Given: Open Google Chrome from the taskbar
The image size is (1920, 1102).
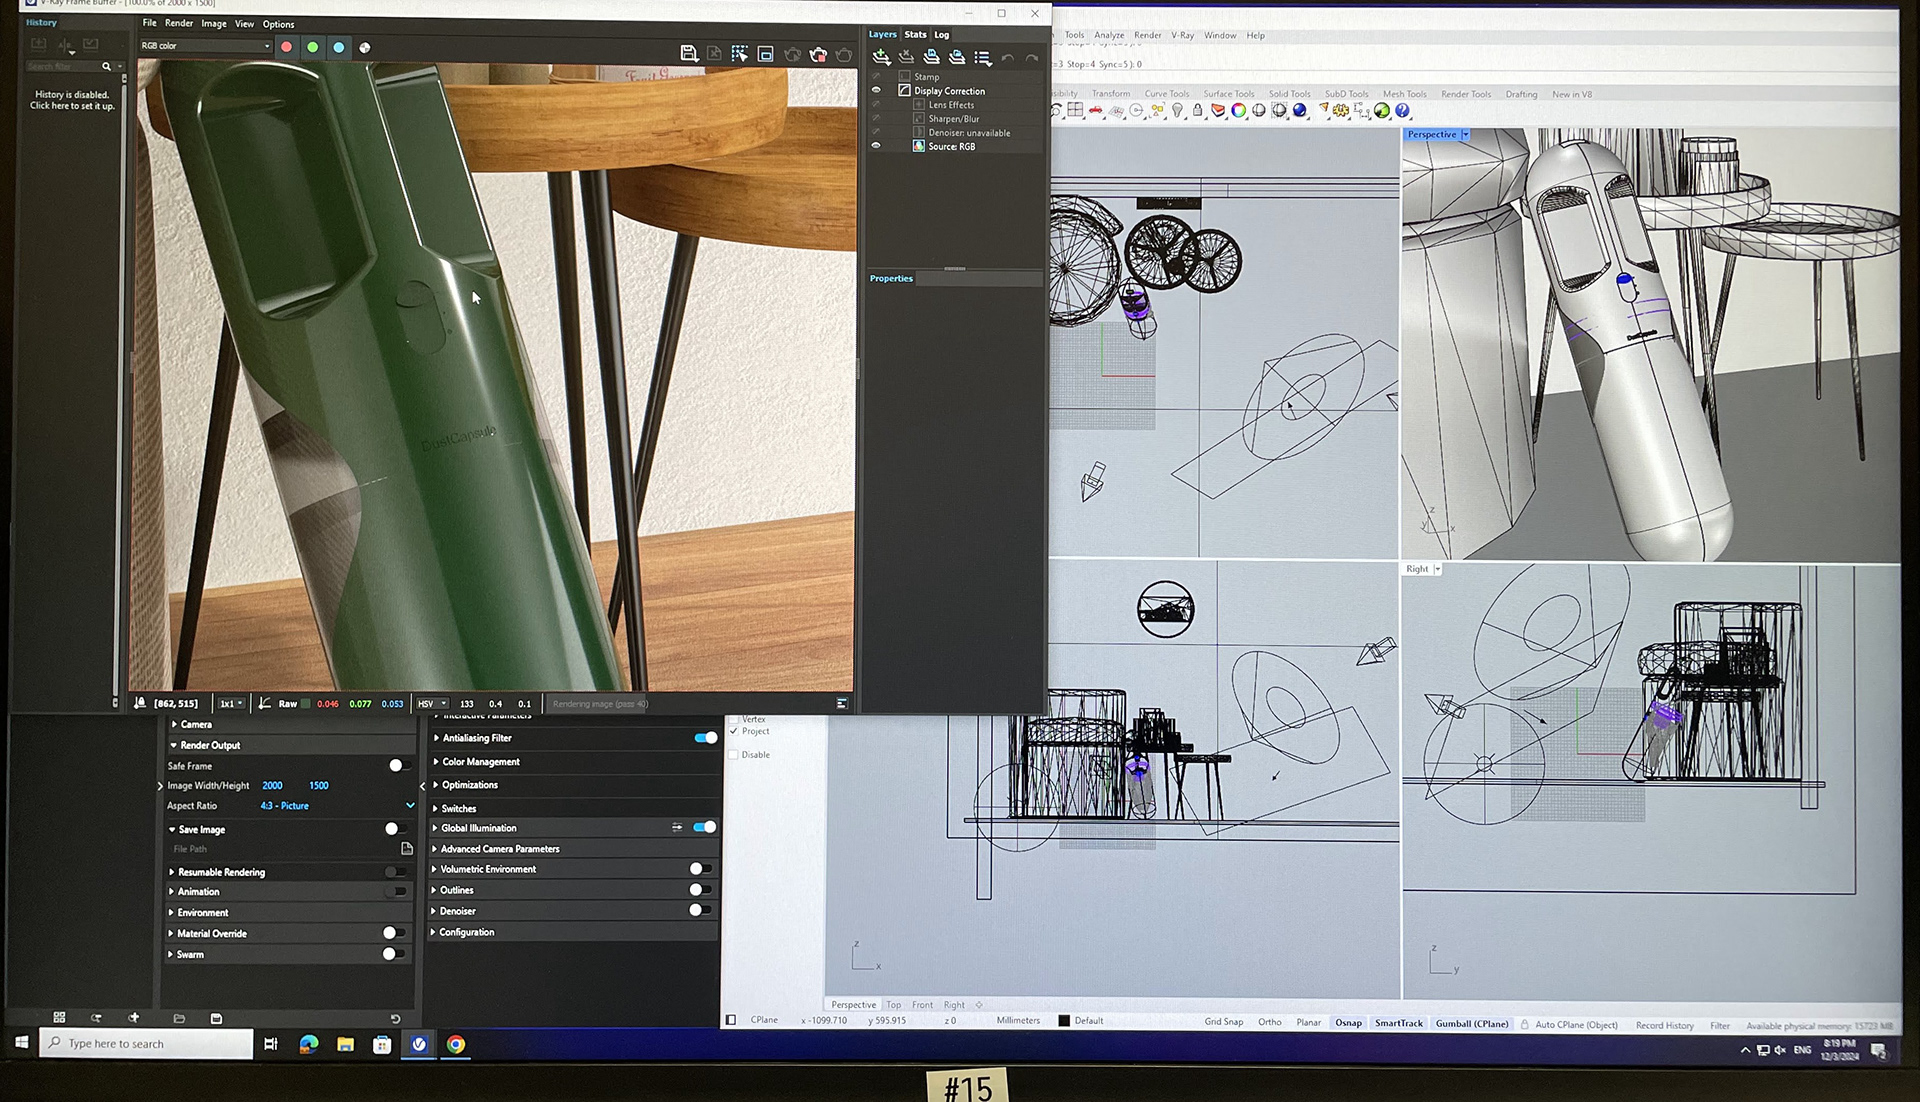Looking at the screenshot, I should pos(456,1044).
